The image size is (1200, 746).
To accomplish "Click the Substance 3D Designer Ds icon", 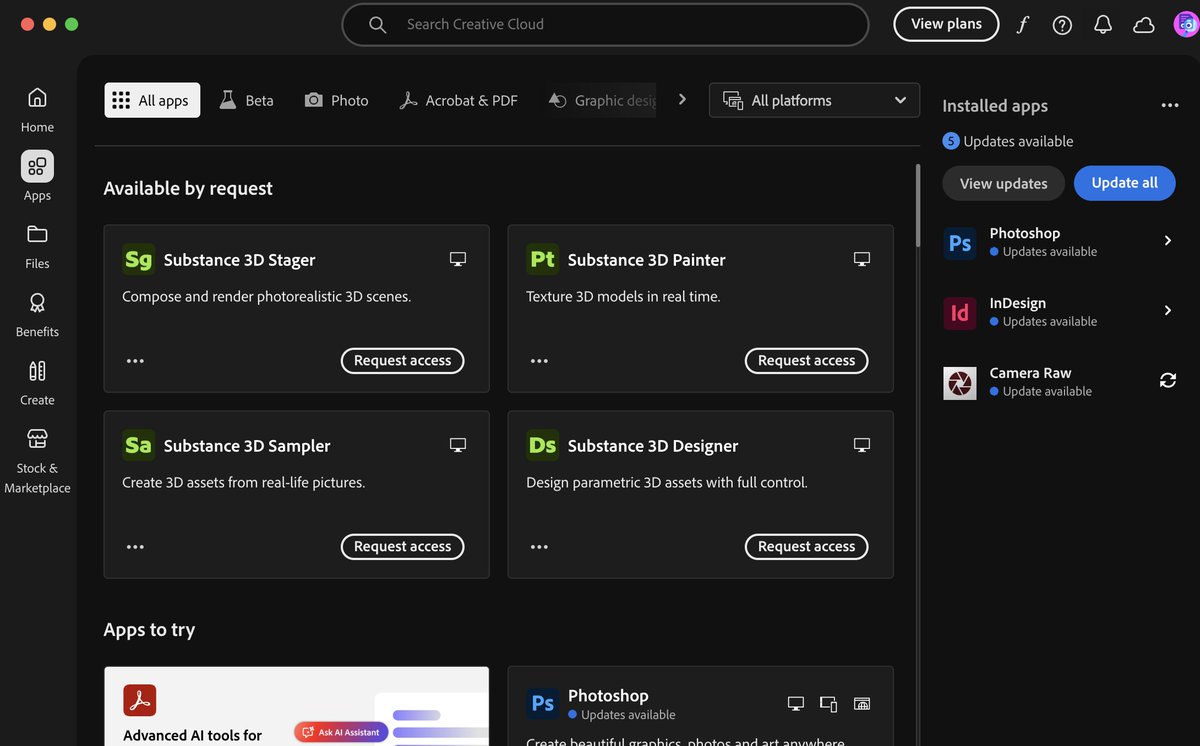I will click(542, 445).
